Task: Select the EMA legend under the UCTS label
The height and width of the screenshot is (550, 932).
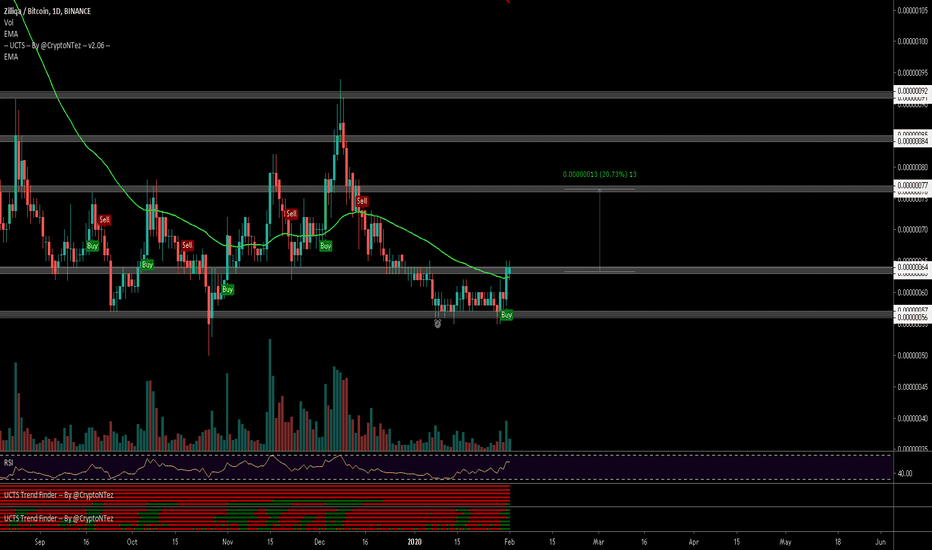Action: click(11, 56)
